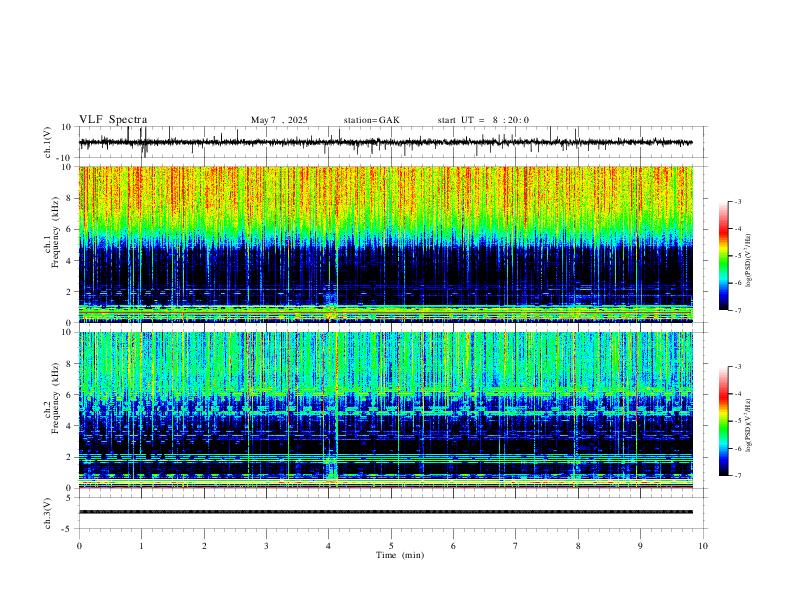Image resolution: width=792 pixels, height=612 pixels.
Task: Click the 'ch.1(V)' waveform axis label
Action: tap(48, 142)
